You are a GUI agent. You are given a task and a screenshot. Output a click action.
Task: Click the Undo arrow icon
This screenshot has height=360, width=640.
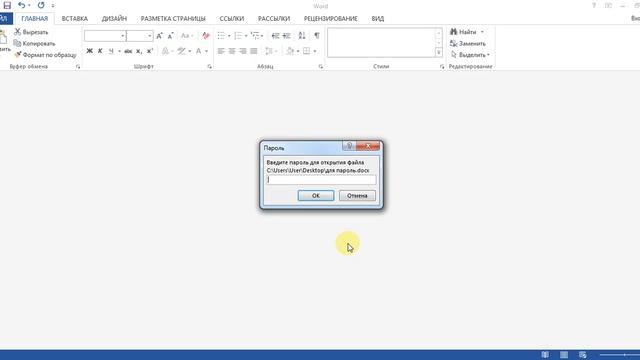point(22,5)
